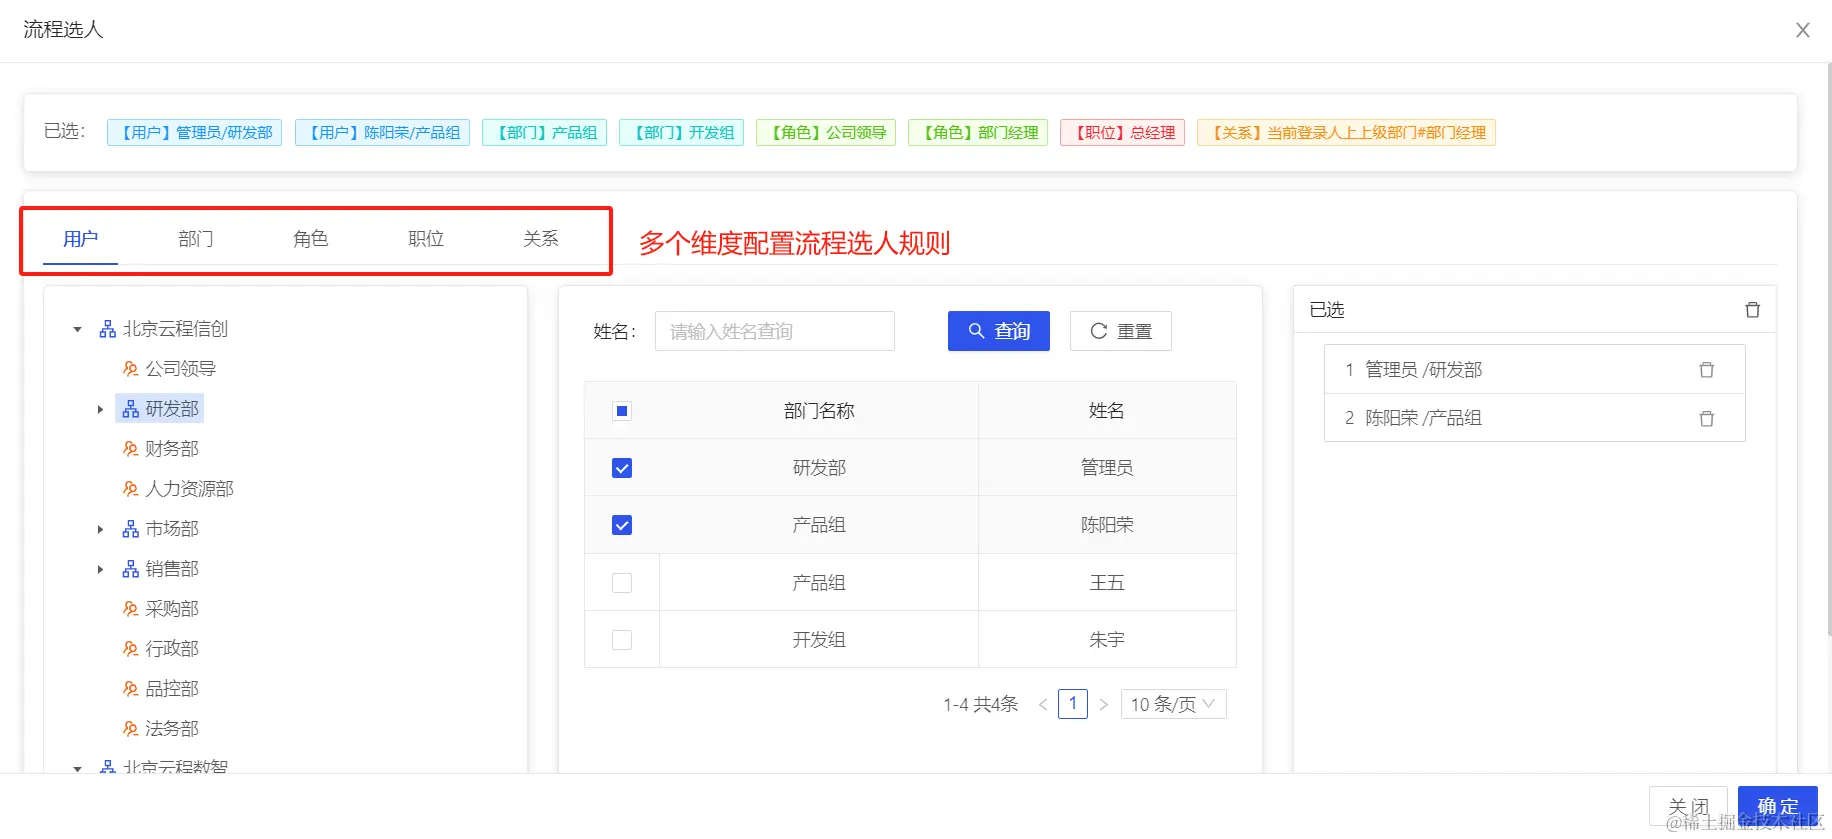Remove 陈阳荣/产品组 using its trash icon
This screenshot has width=1832, height=839.
click(x=1706, y=418)
